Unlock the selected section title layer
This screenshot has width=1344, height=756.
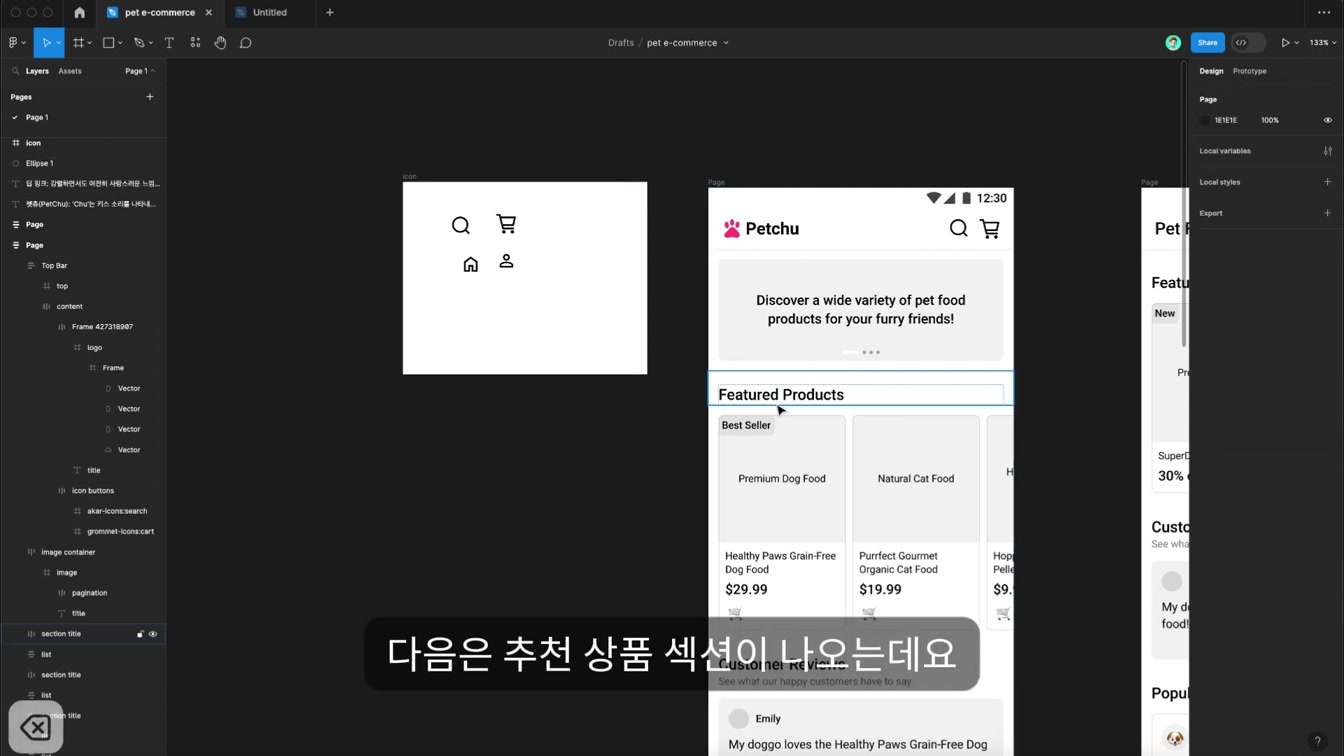[x=140, y=634]
